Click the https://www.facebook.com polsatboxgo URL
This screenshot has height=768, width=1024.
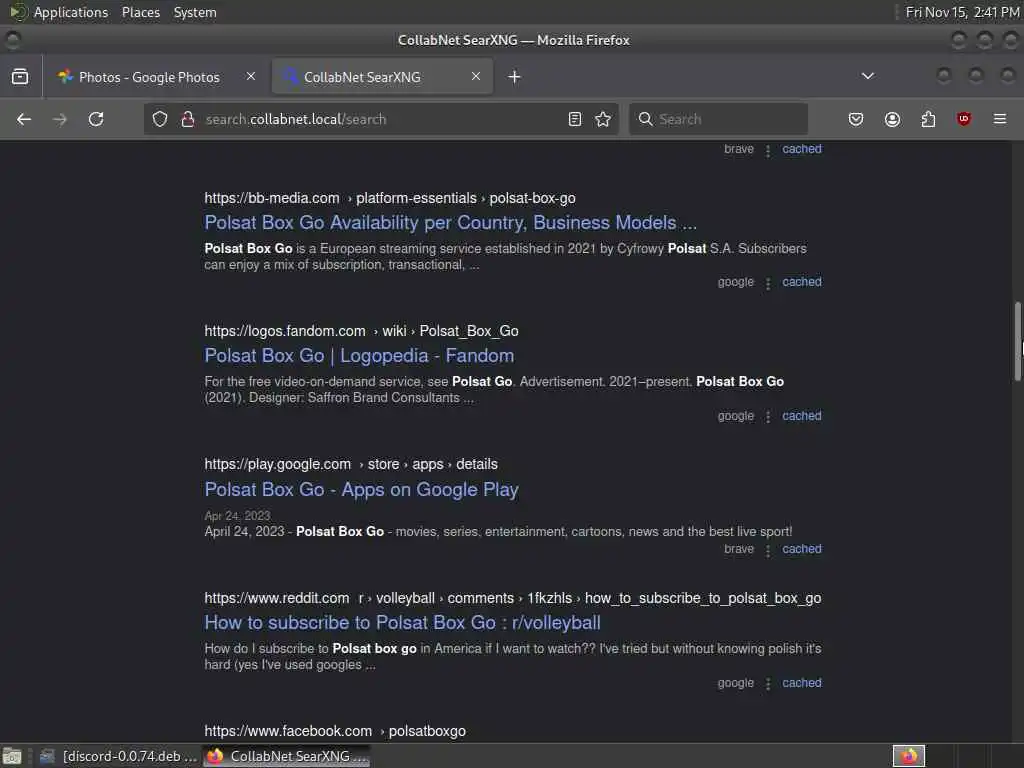click(335, 731)
